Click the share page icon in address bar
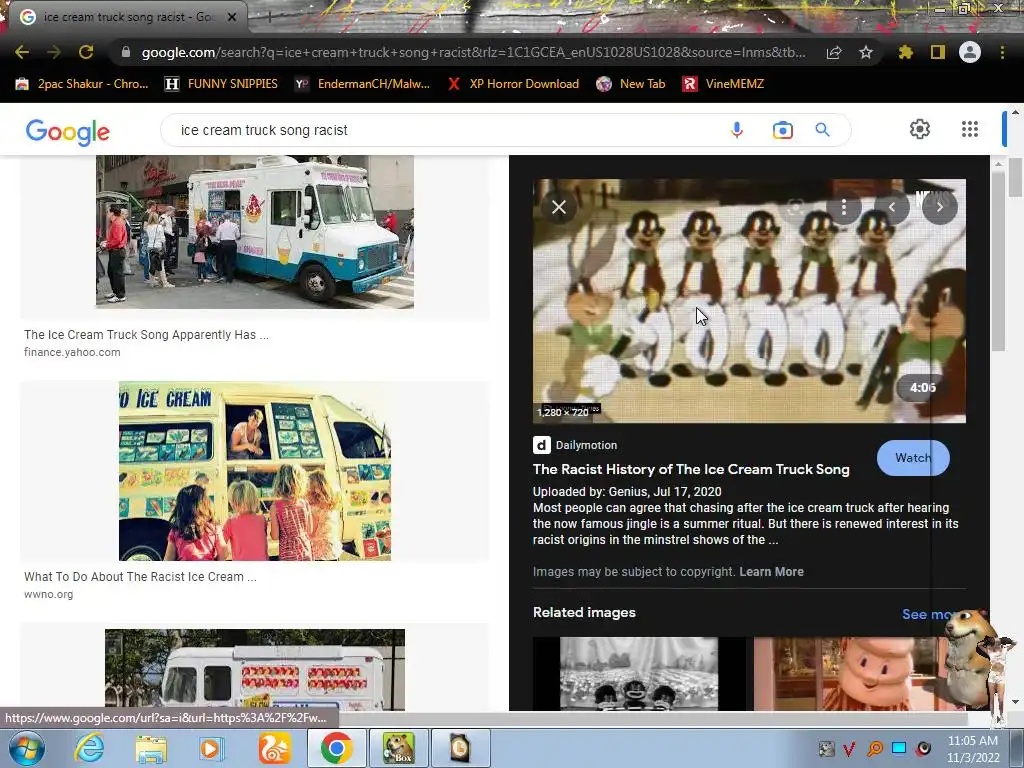This screenshot has width=1024, height=768. coord(834,52)
